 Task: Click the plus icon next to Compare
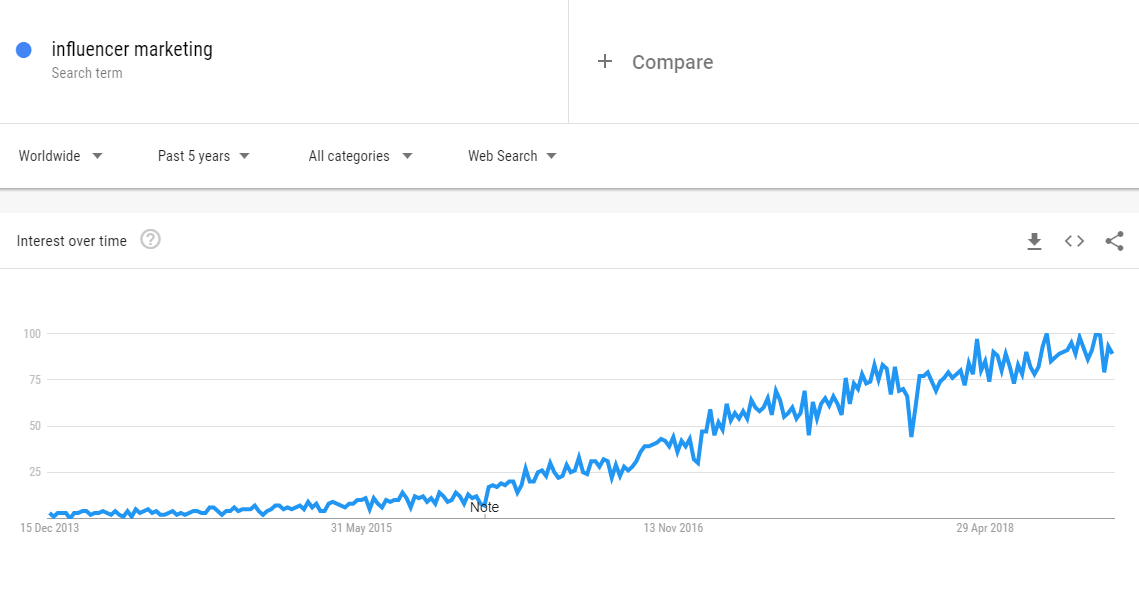(605, 61)
